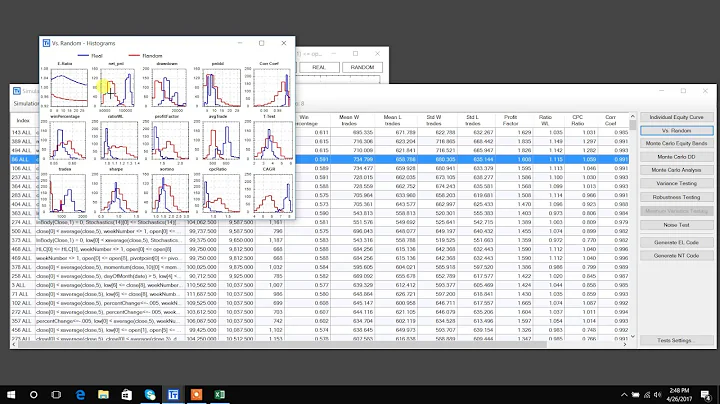
Task: Switch to Skype on the taskbar
Action: [150, 394]
